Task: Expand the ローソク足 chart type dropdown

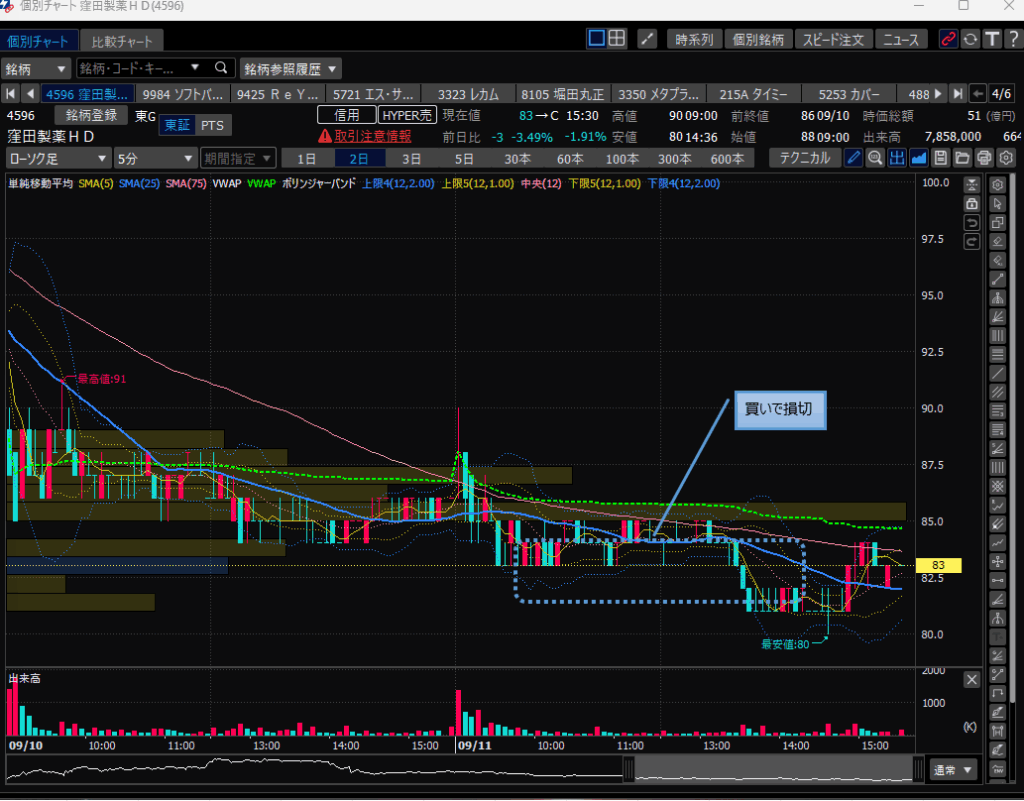Action: coord(57,158)
